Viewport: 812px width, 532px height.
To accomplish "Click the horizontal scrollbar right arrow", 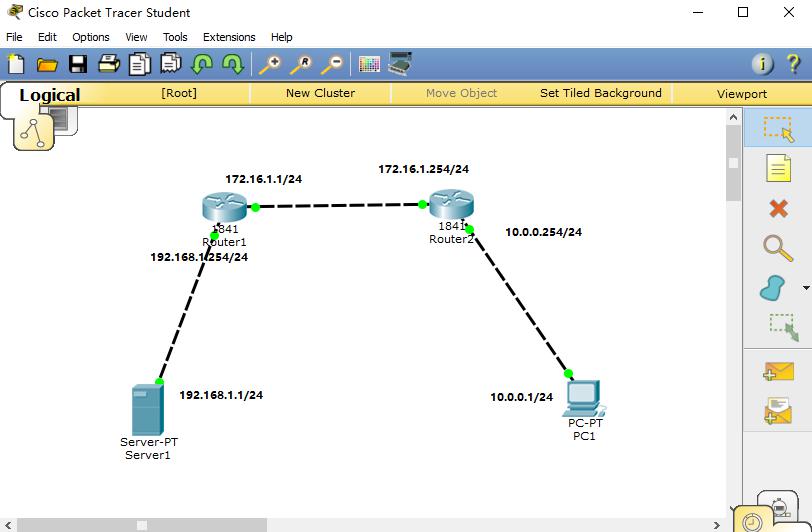I will [717, 525].
